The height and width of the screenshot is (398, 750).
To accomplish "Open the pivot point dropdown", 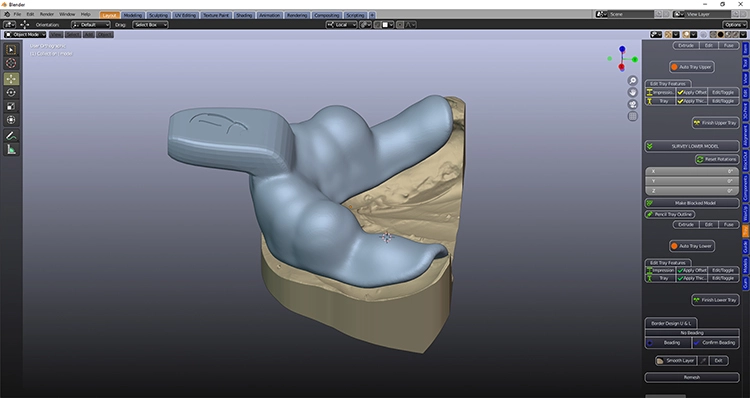I will (x=365, y=25).
